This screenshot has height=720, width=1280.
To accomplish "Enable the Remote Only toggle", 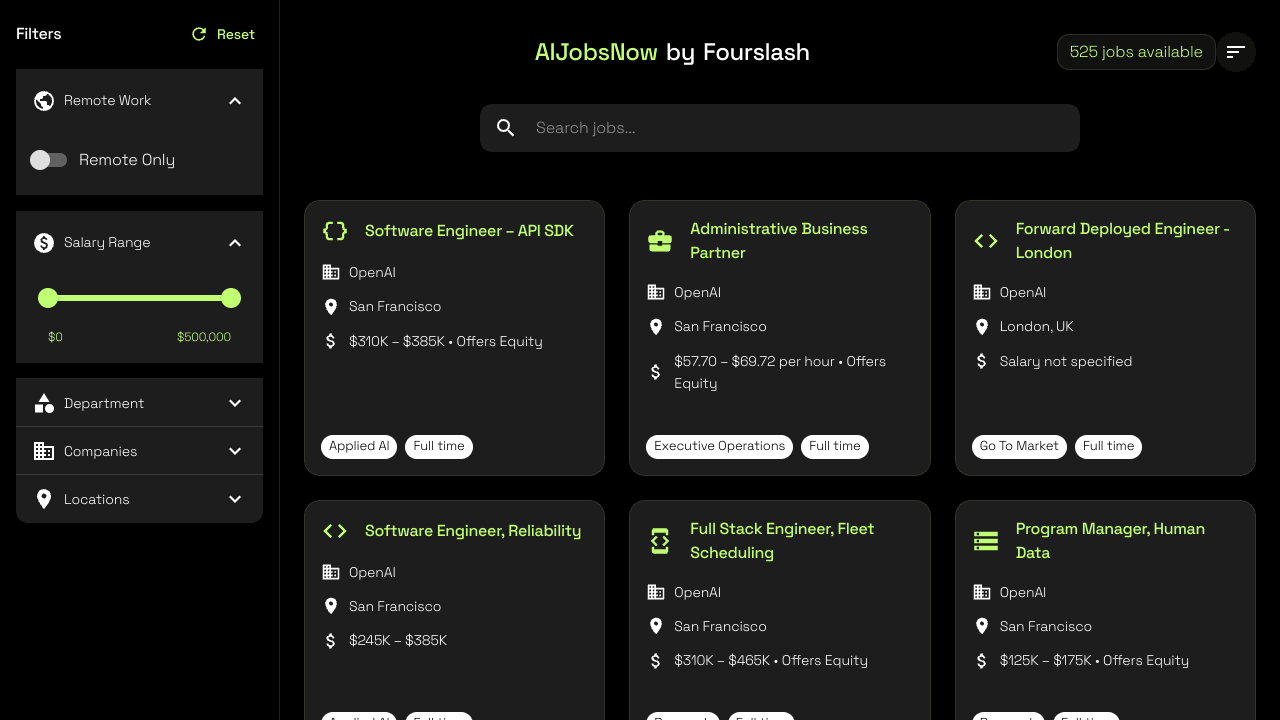I will pos(48,159).
